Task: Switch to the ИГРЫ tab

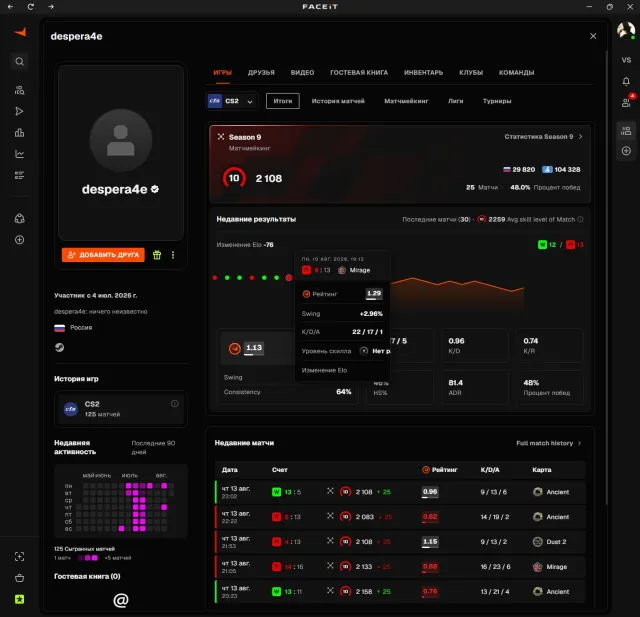Action: (x=222, y=73)
